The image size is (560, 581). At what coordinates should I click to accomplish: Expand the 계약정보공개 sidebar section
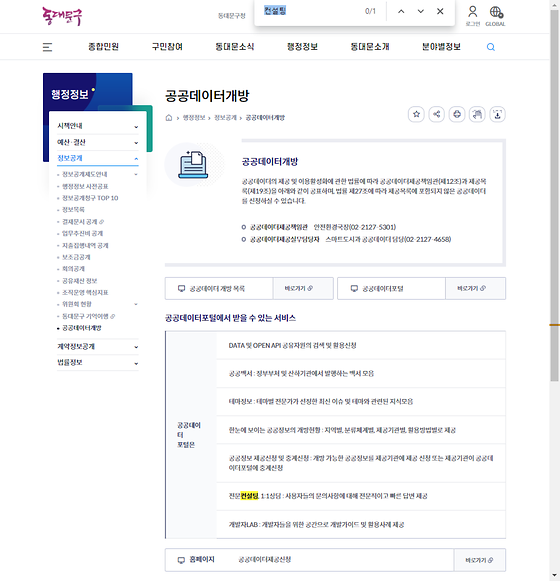pyautogui.click(x=98, y=347)
